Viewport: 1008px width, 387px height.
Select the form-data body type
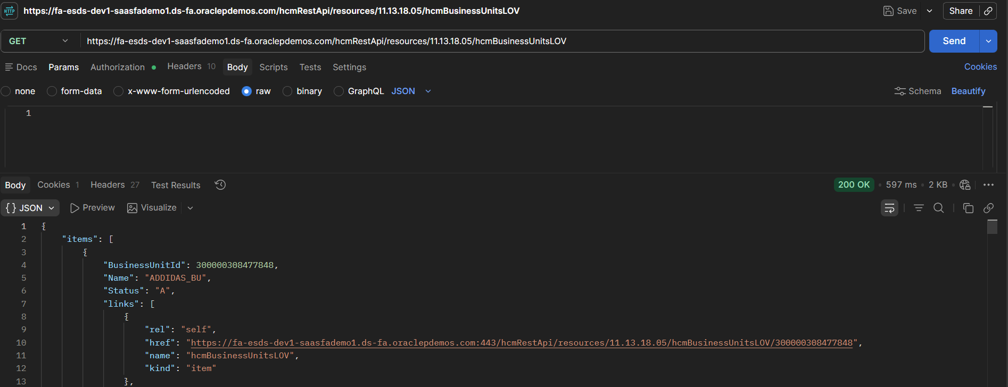coord(75,91)
